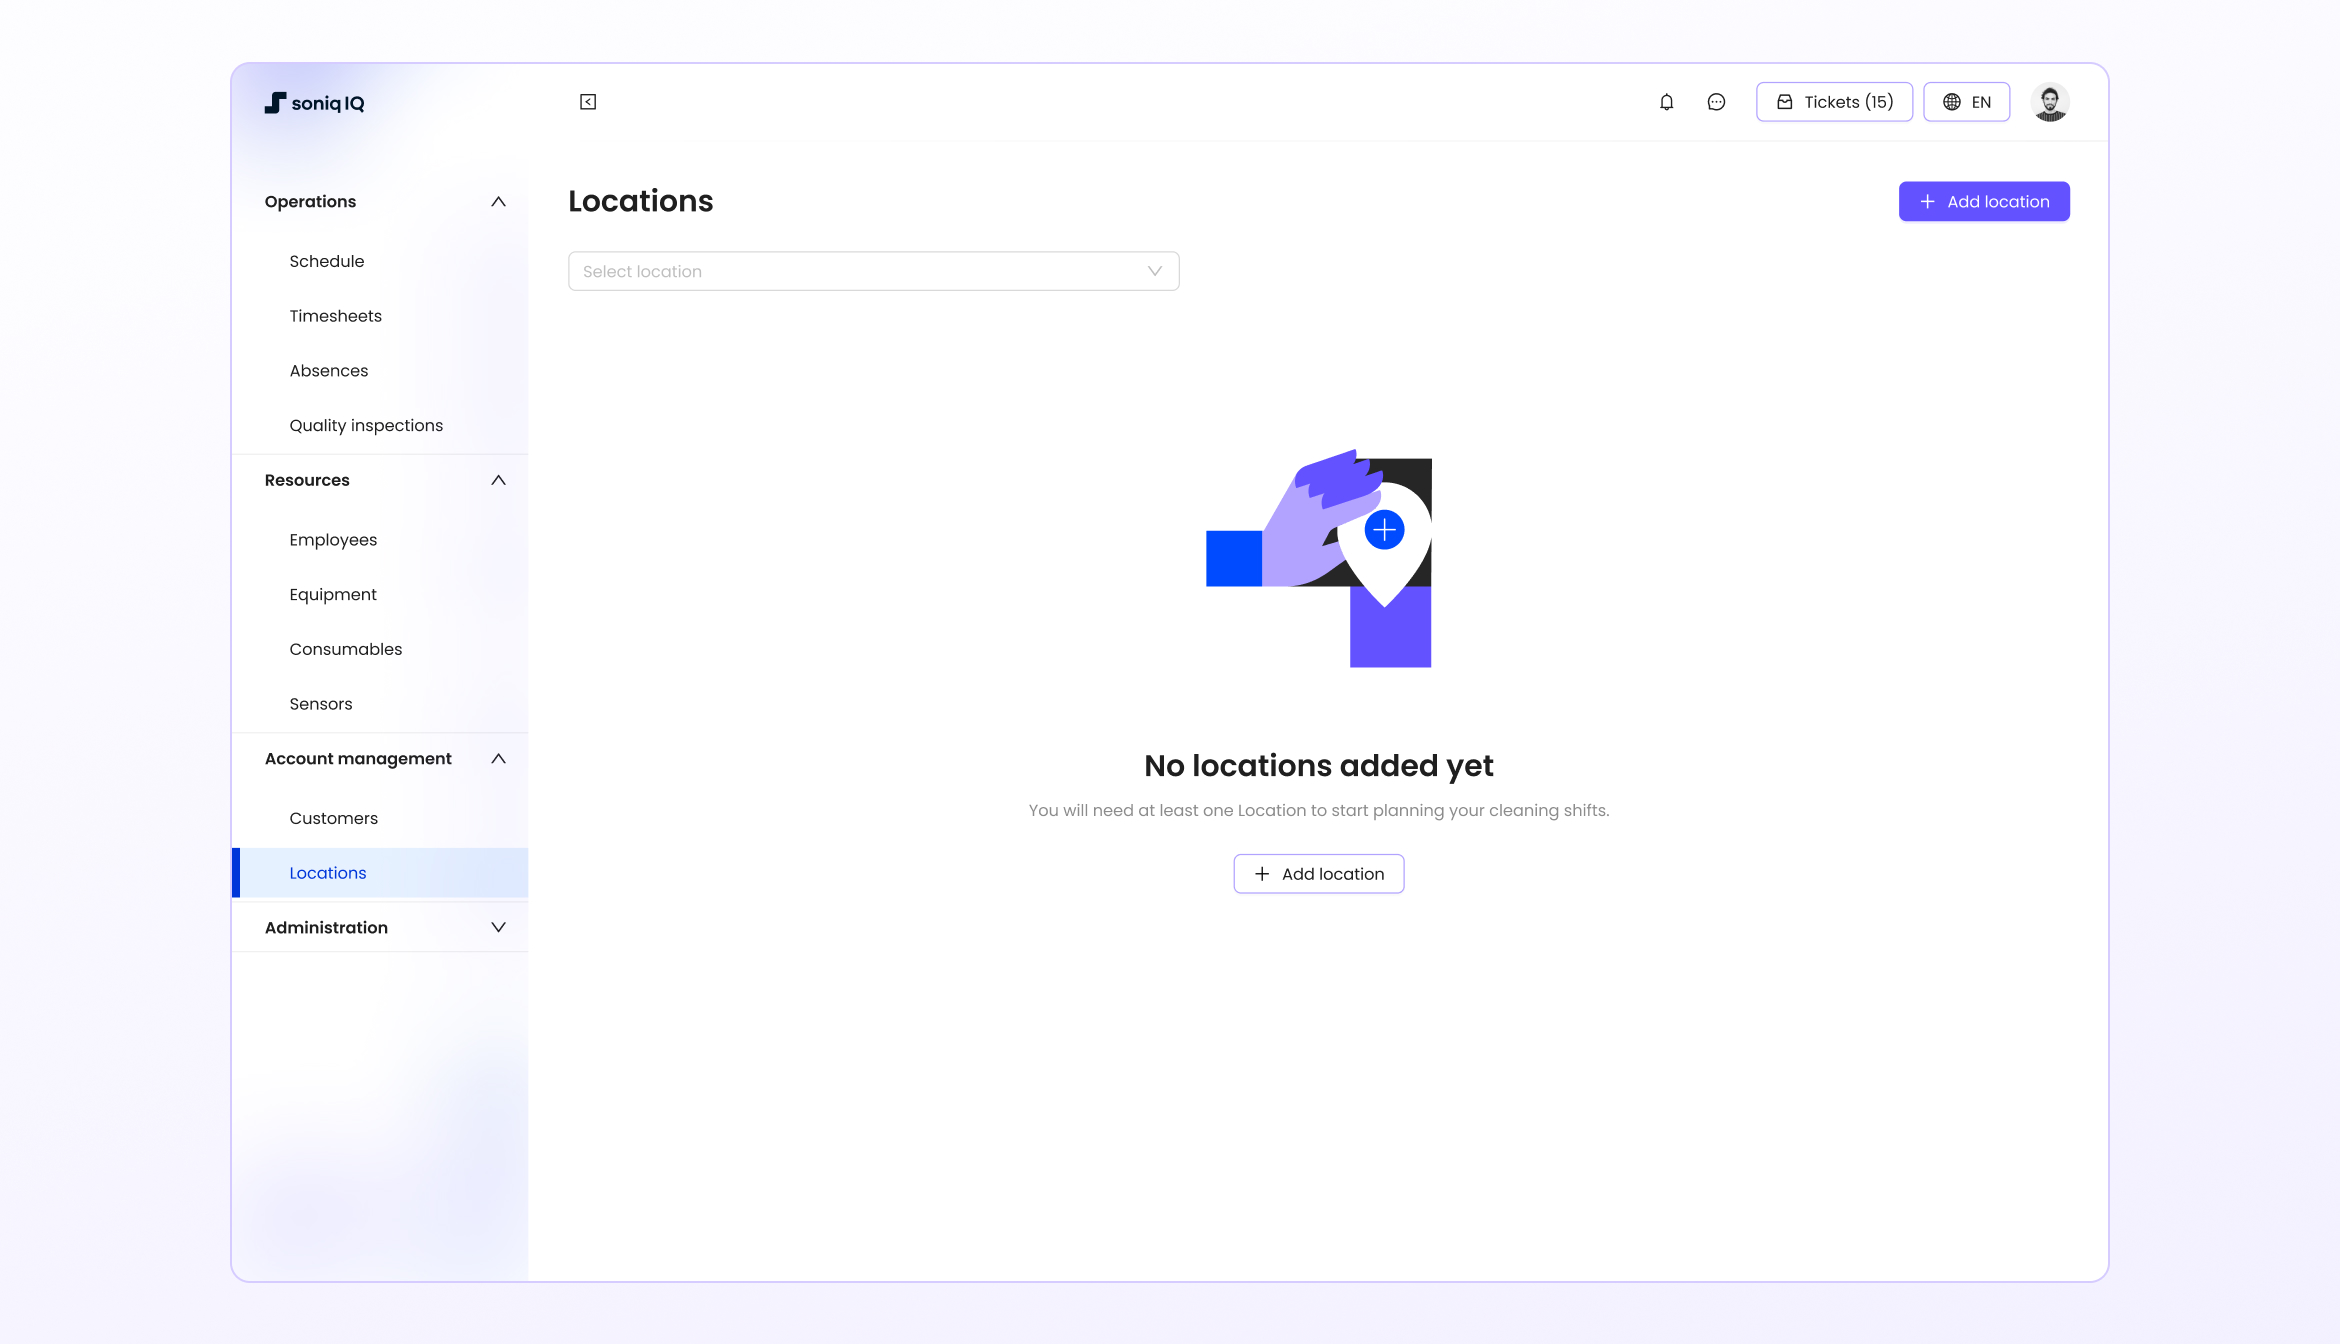Open Tickets (15) inbox button
The image size is (2340, 1344).
pyautogui.click(x=1834, y=102)
